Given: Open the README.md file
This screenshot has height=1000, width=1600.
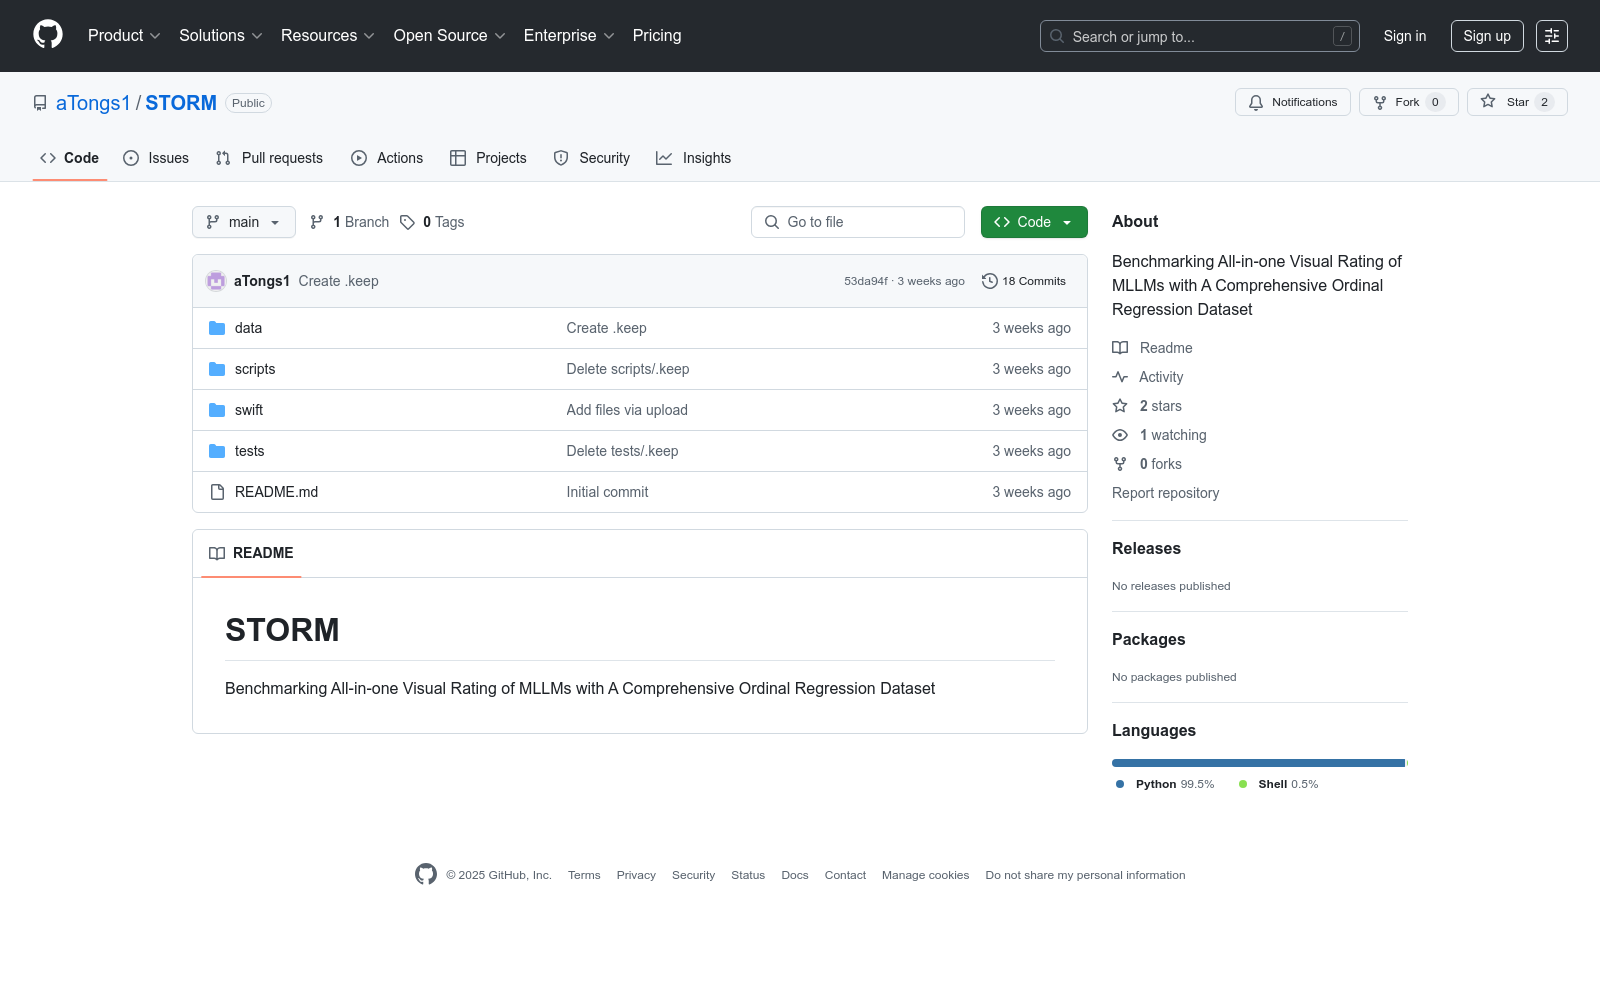Looking at the screenshot, I should 276,492.
